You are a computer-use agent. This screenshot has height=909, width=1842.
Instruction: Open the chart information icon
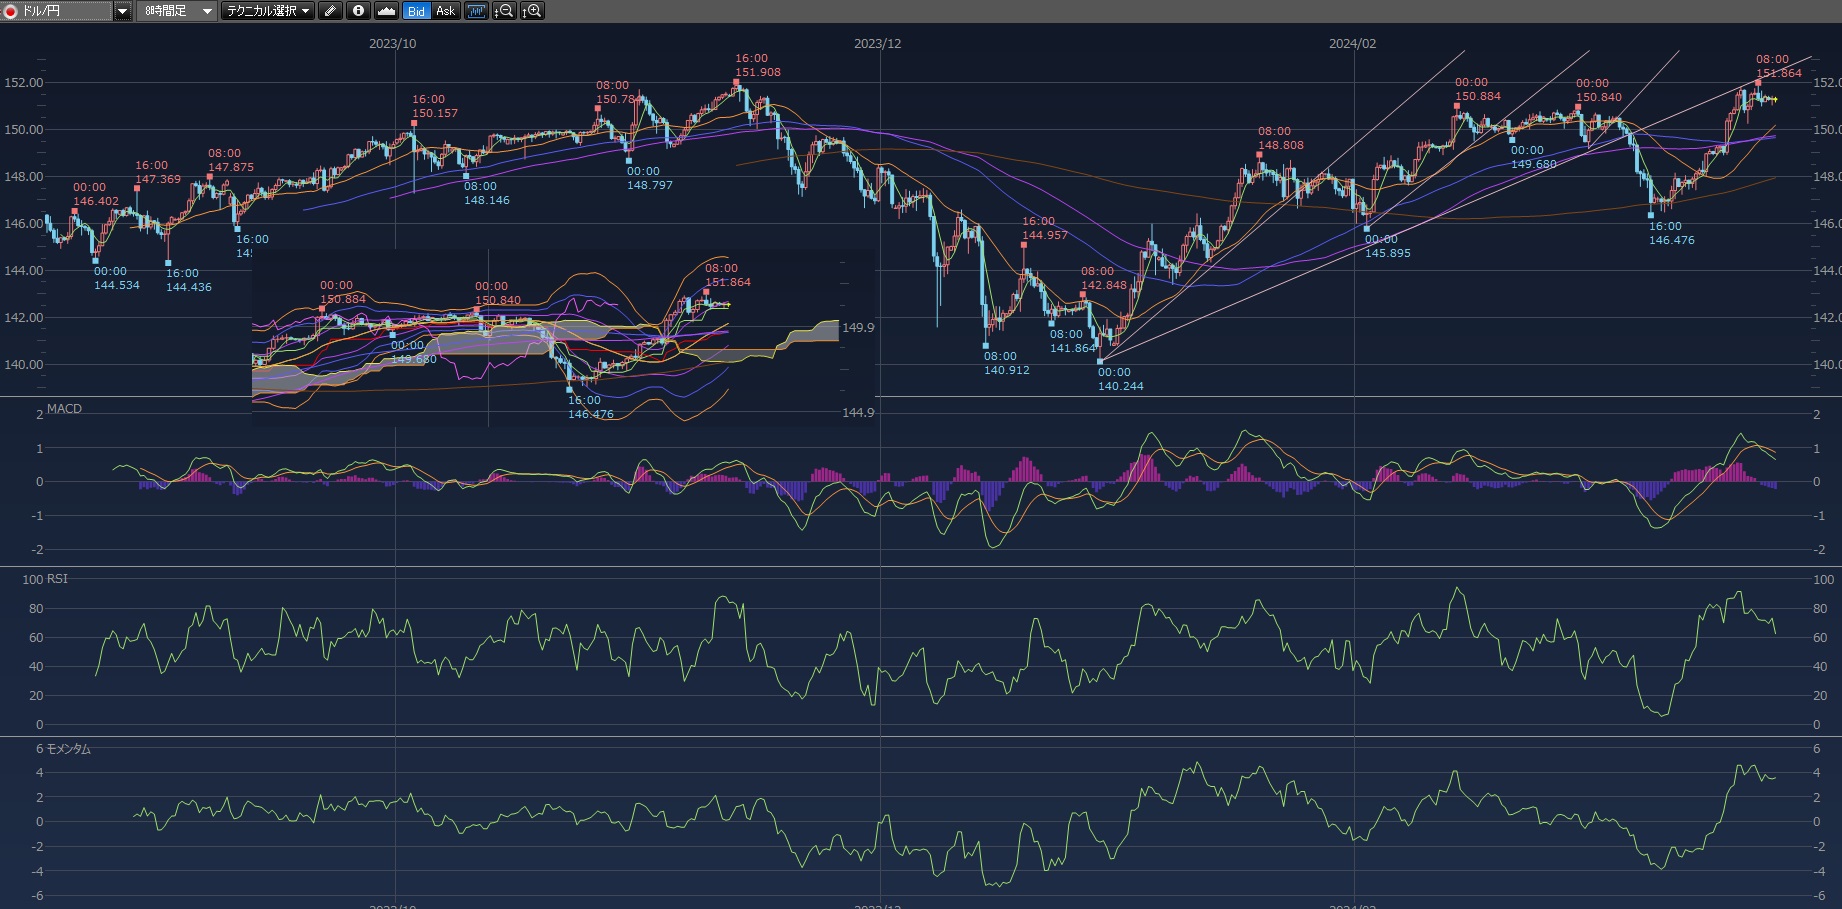(358, 11)
